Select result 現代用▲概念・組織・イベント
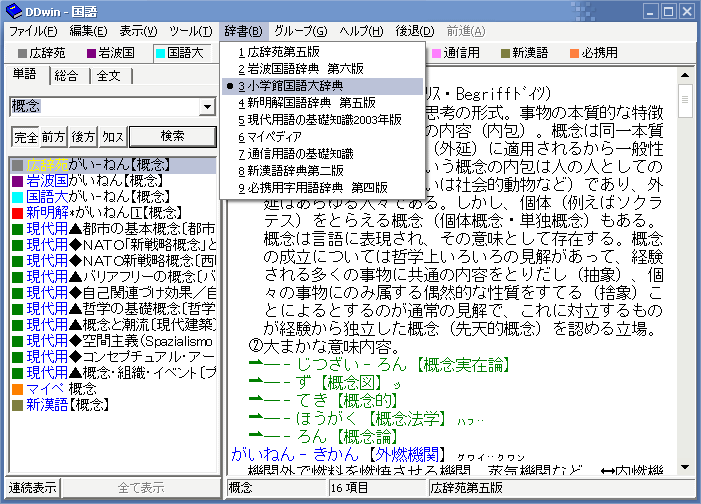Screen dimensions: 701x504 tap(113, 373)
